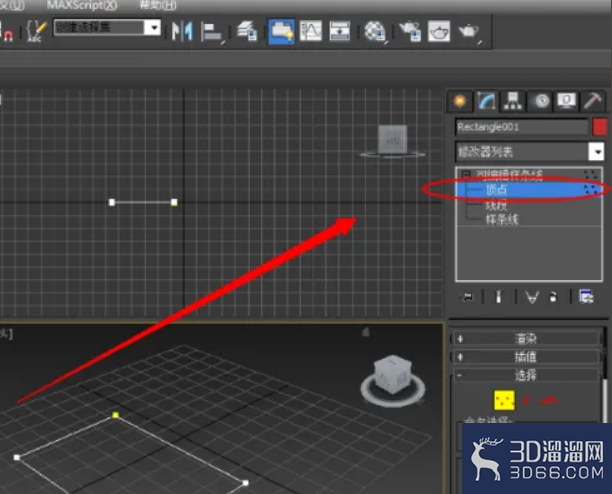Open the 帮助(H) help menu
Screen dimensions: 612x494
click(158, 5)
